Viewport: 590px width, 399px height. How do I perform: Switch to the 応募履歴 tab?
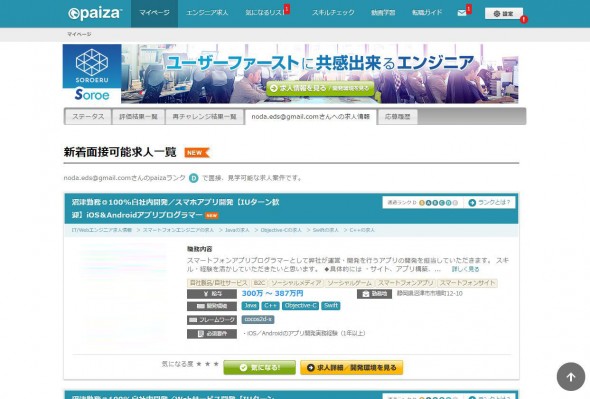(x=397, y=117)
